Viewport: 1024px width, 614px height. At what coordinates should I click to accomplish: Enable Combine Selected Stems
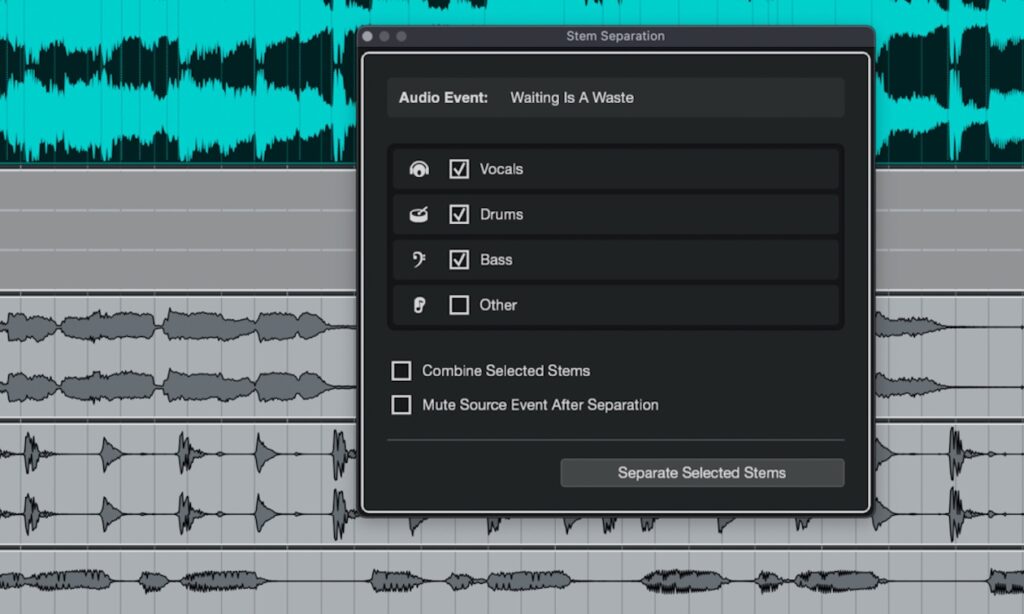point(401,370)
